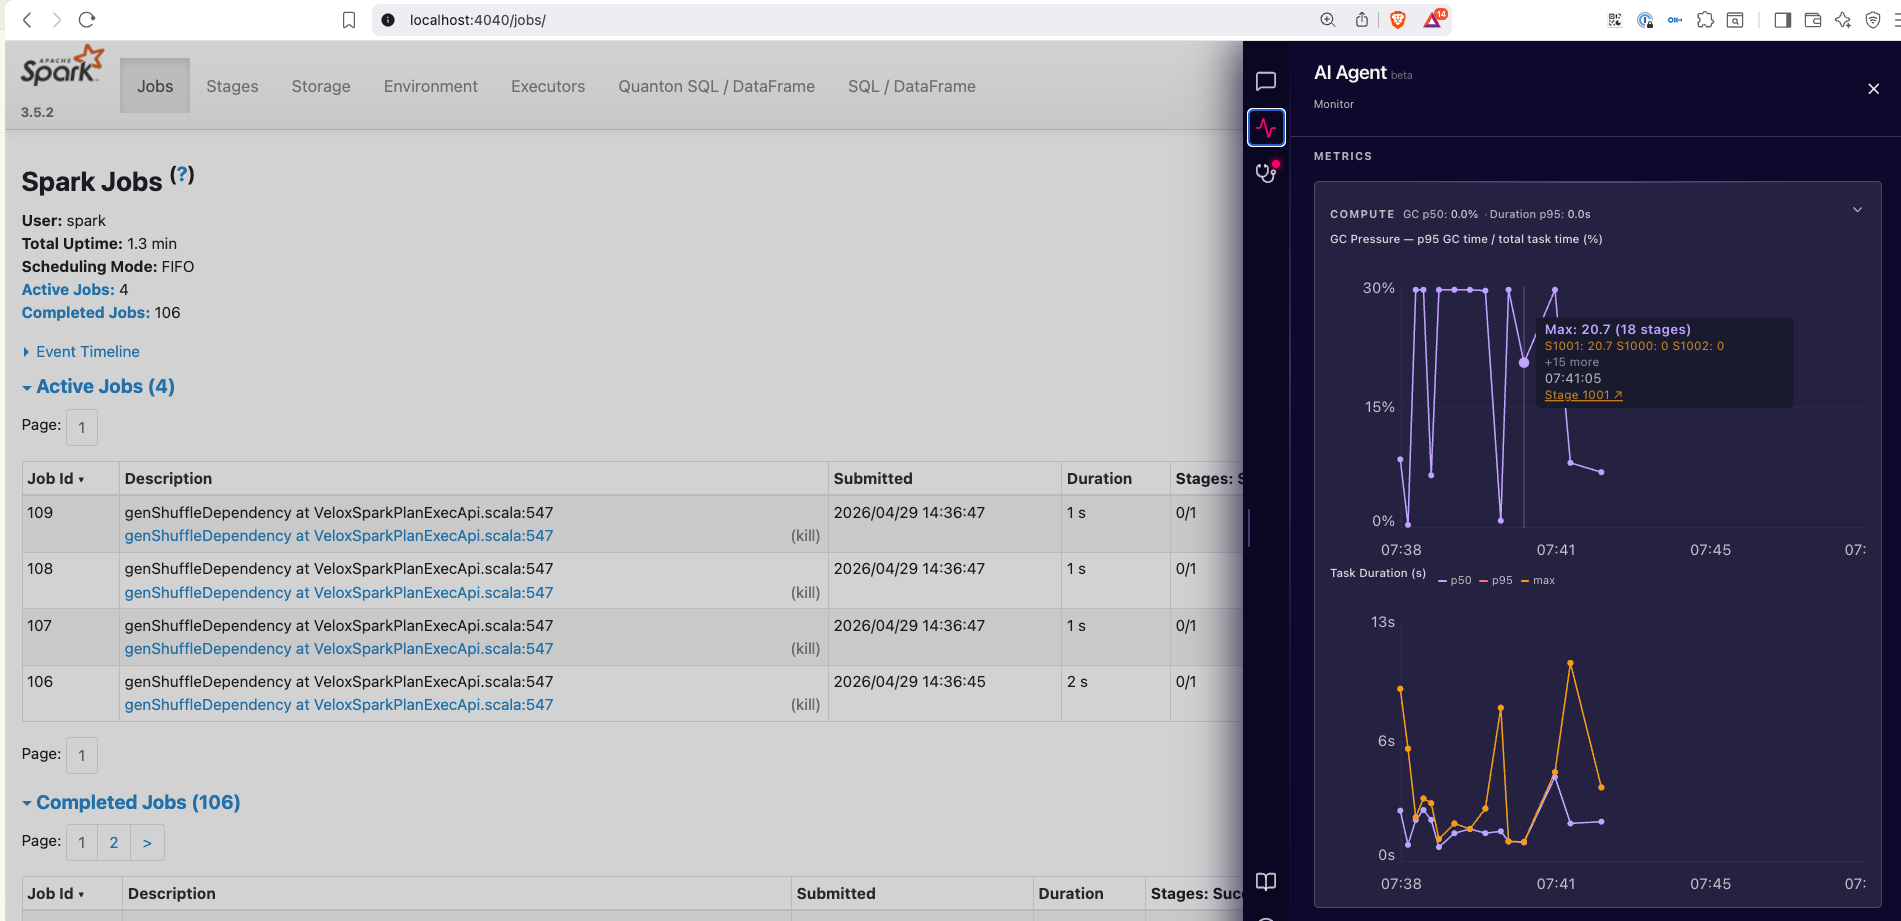Open the tab search extension icon
The height and width of the screenshot is (921, 1901).
click(x=1736, y=20)
